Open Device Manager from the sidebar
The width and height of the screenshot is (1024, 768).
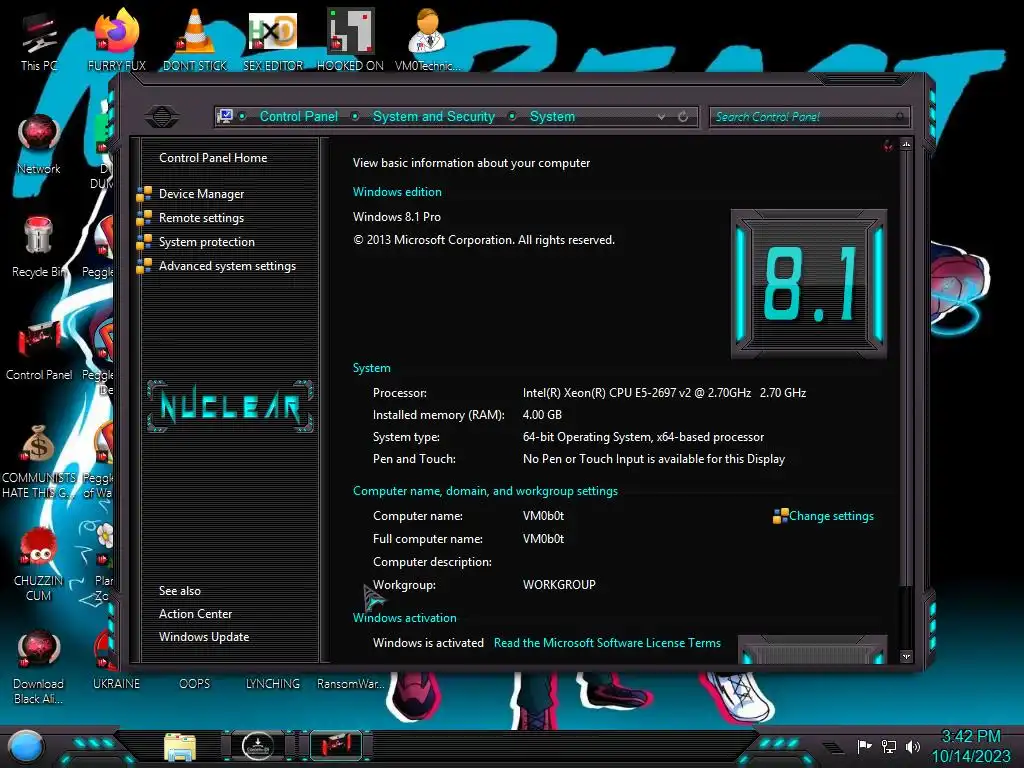tap(201, 194)
